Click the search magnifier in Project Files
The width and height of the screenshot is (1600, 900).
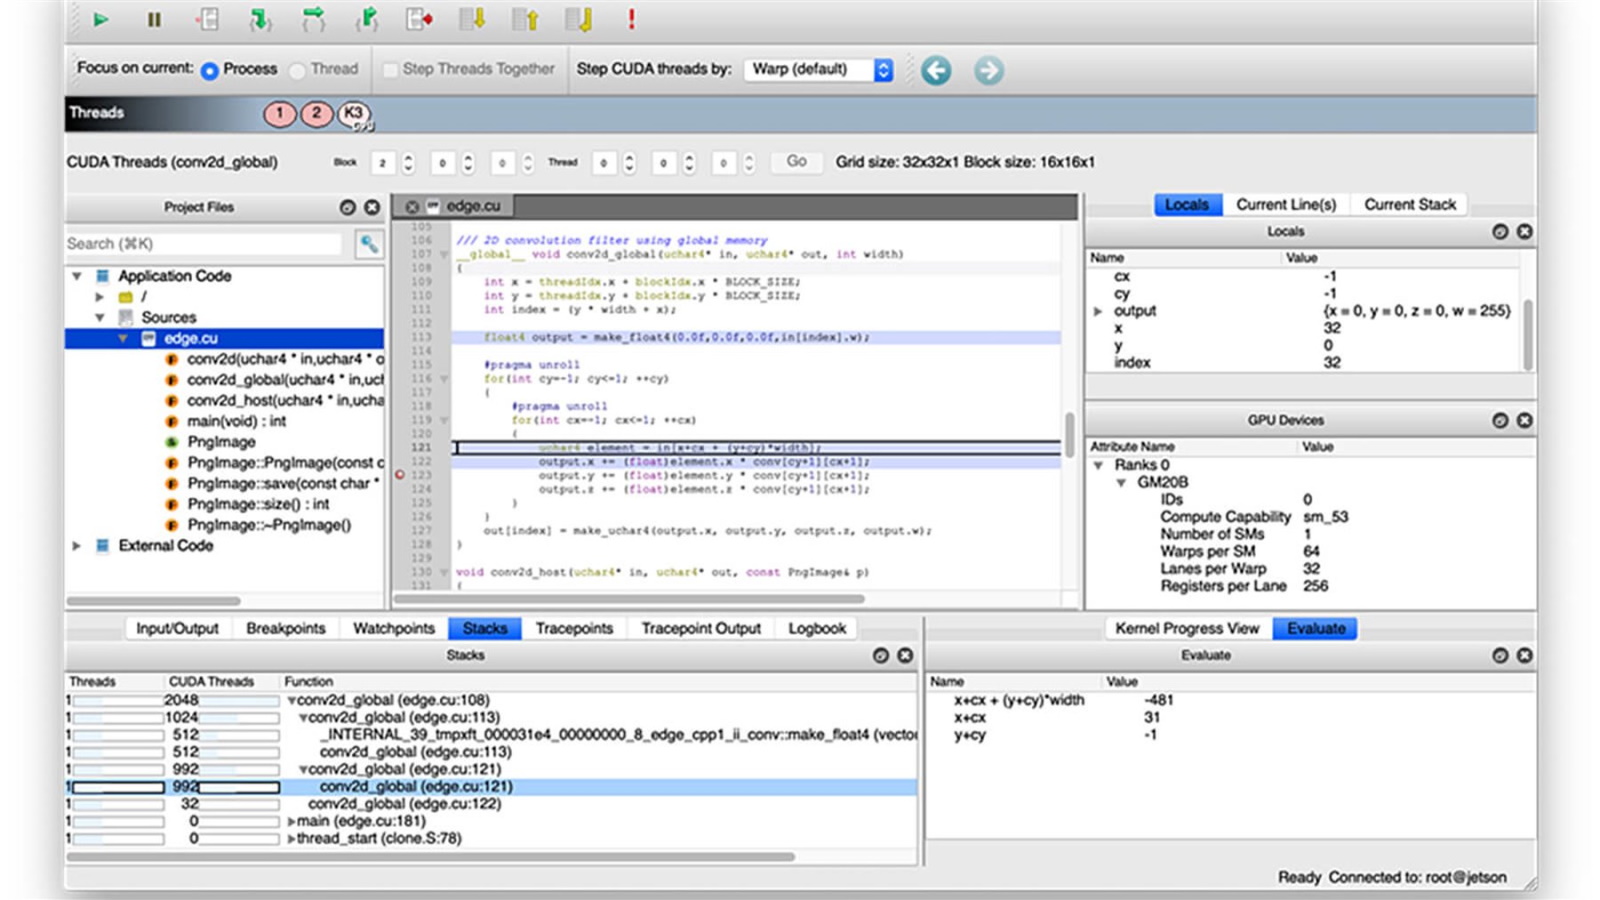(x=369, y=244)
